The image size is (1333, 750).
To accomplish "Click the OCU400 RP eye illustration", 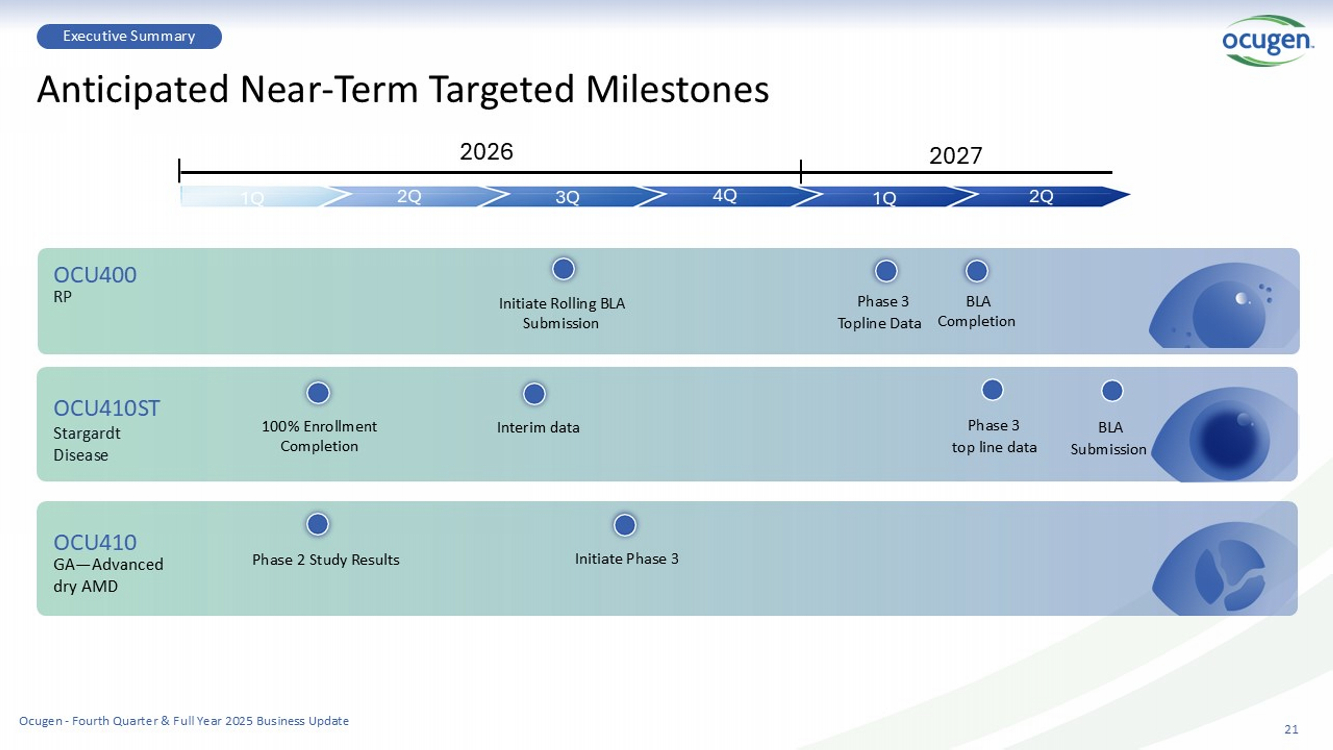I will (1225, 307).
